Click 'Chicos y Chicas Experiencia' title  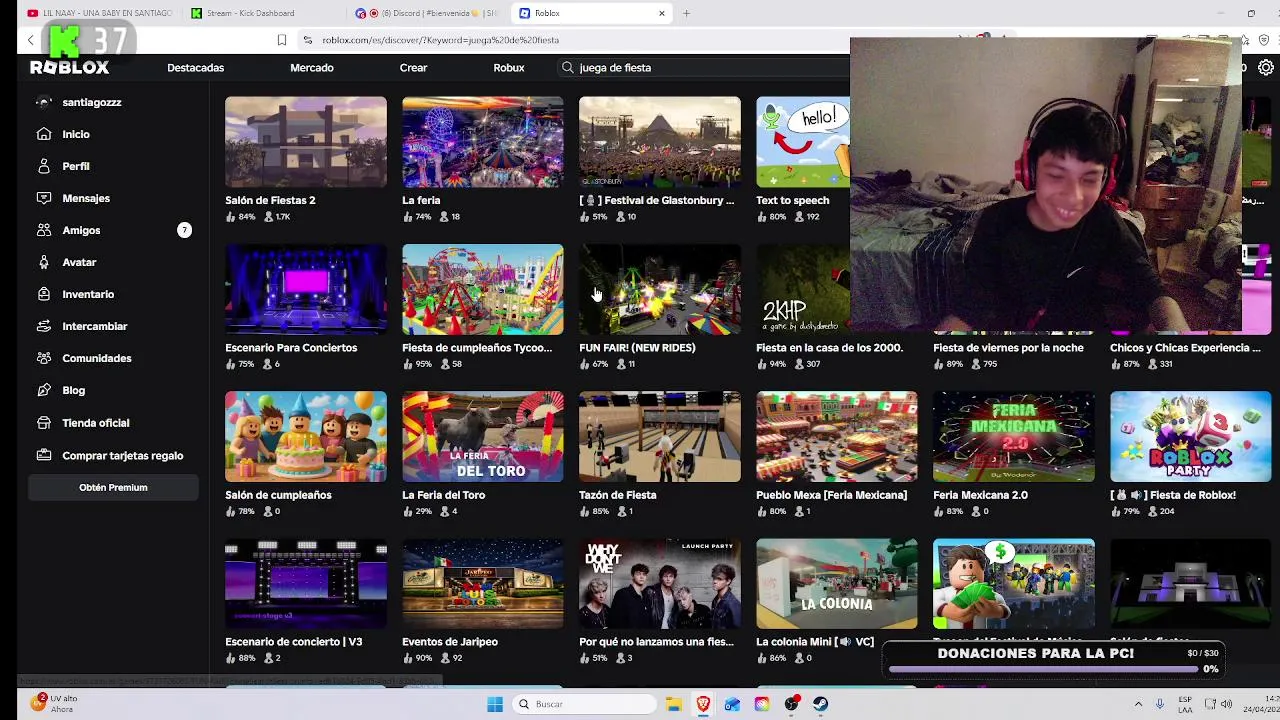click(1185, 348)
